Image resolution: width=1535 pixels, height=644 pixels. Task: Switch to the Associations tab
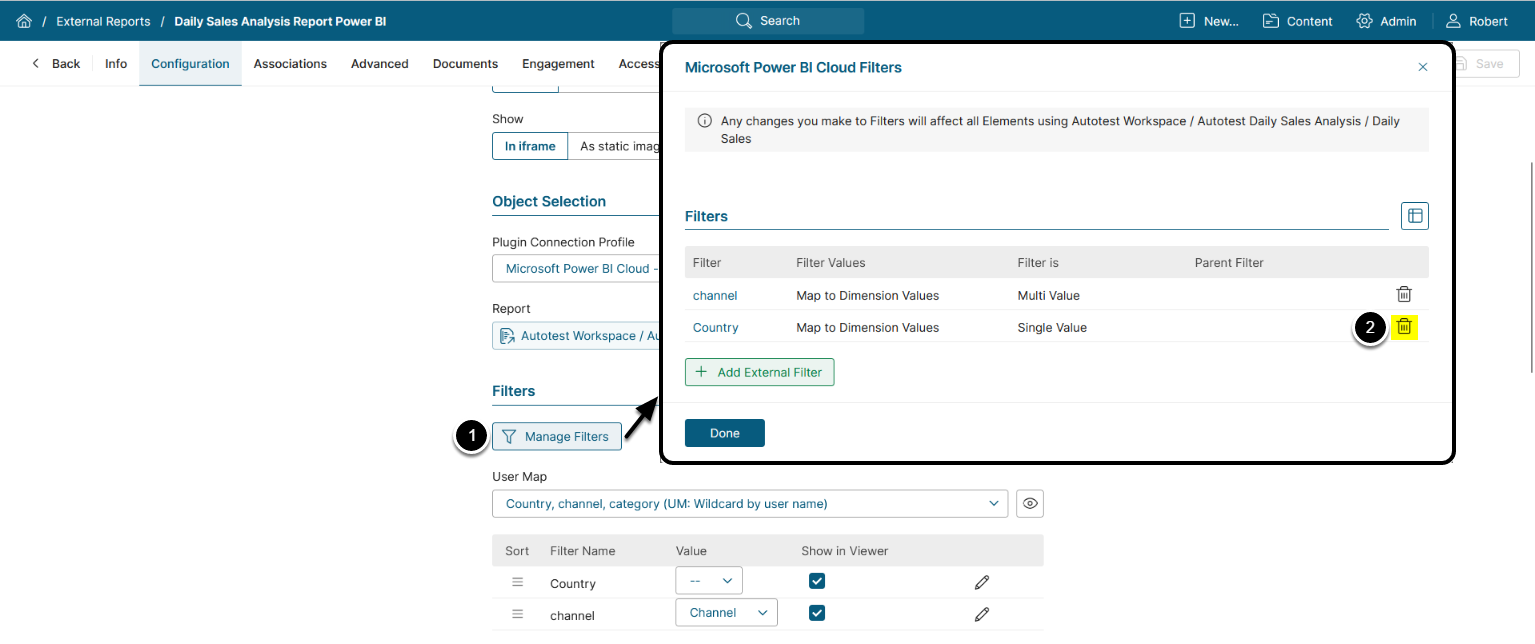[290, 64]
